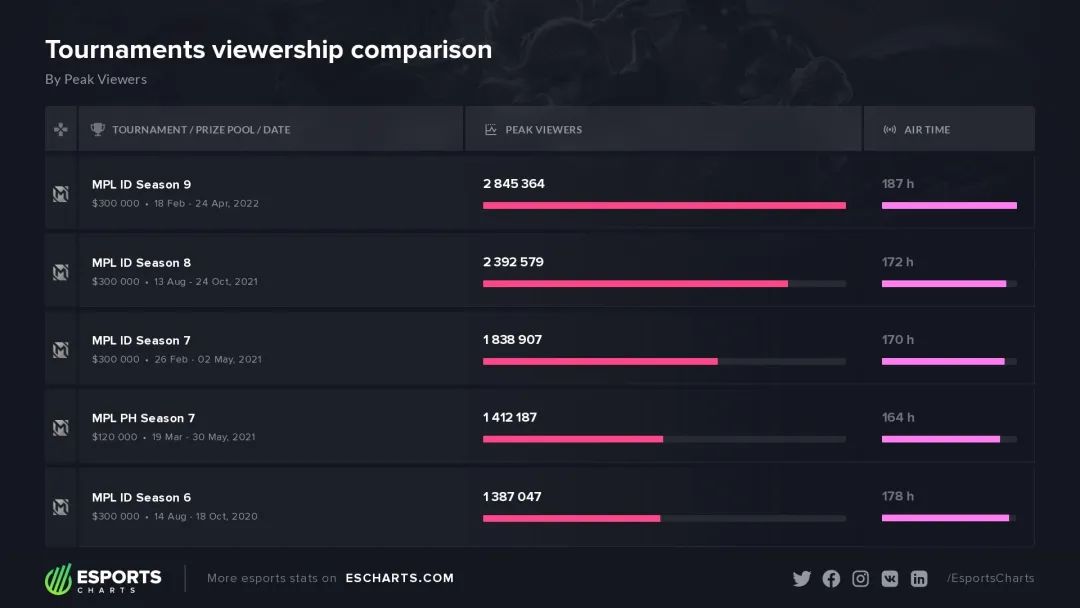
Task: Click the Twitter bird icon
Action: 802,578
